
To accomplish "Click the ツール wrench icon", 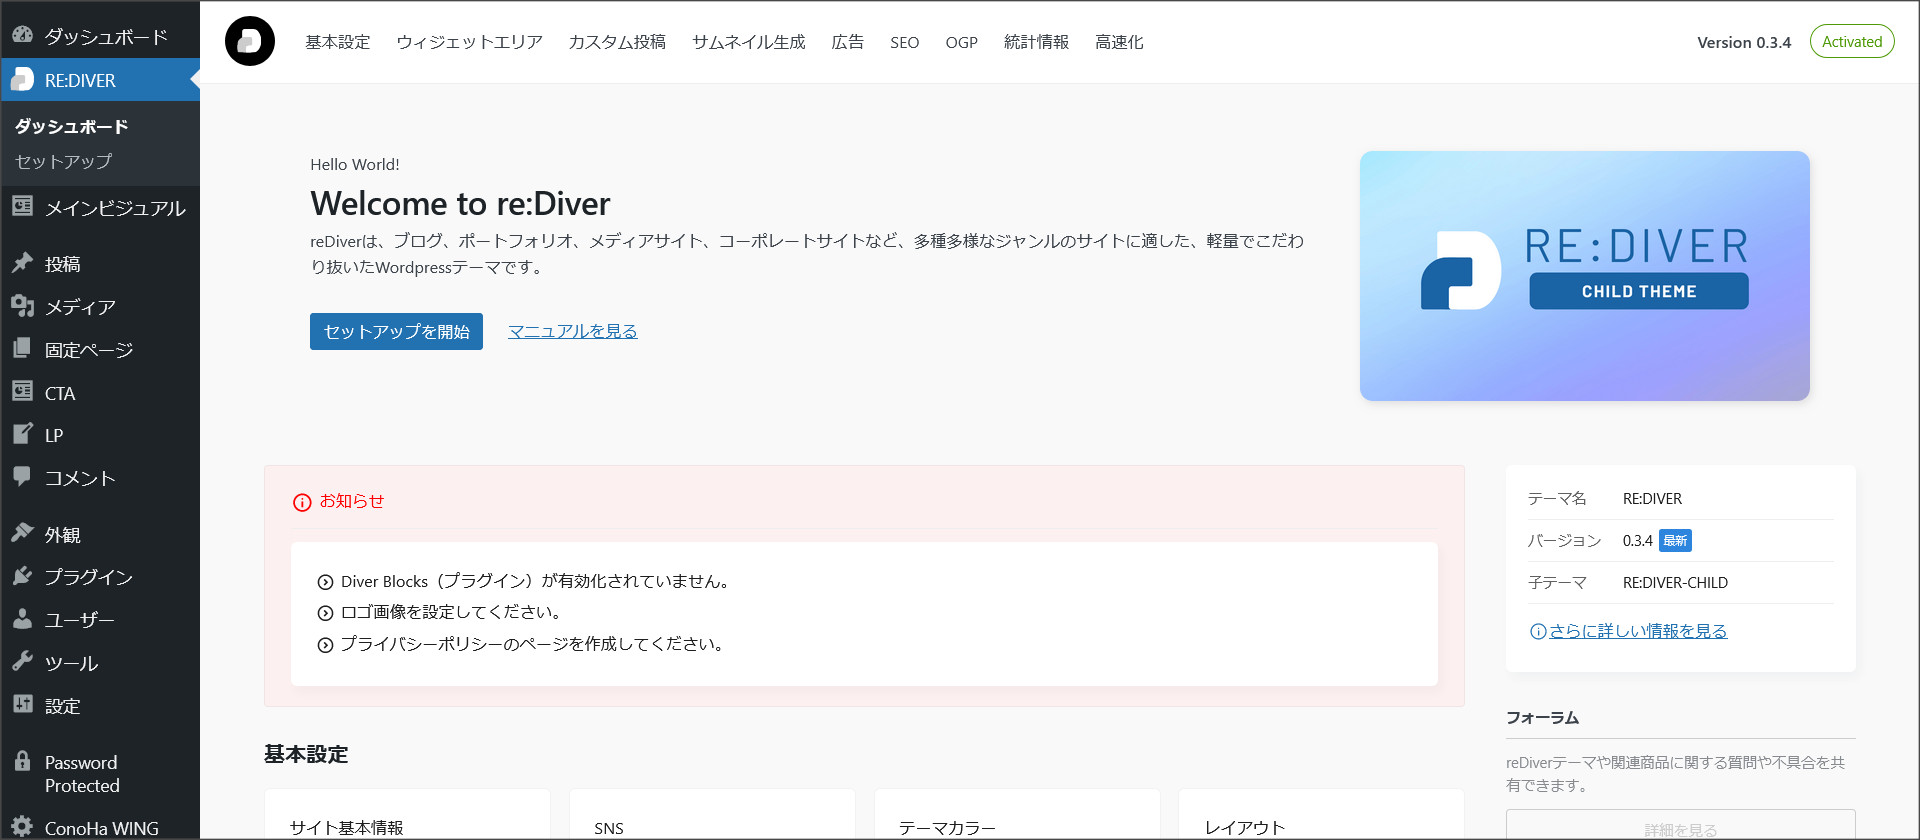I will pyautogui.click(x=22, y=662).
